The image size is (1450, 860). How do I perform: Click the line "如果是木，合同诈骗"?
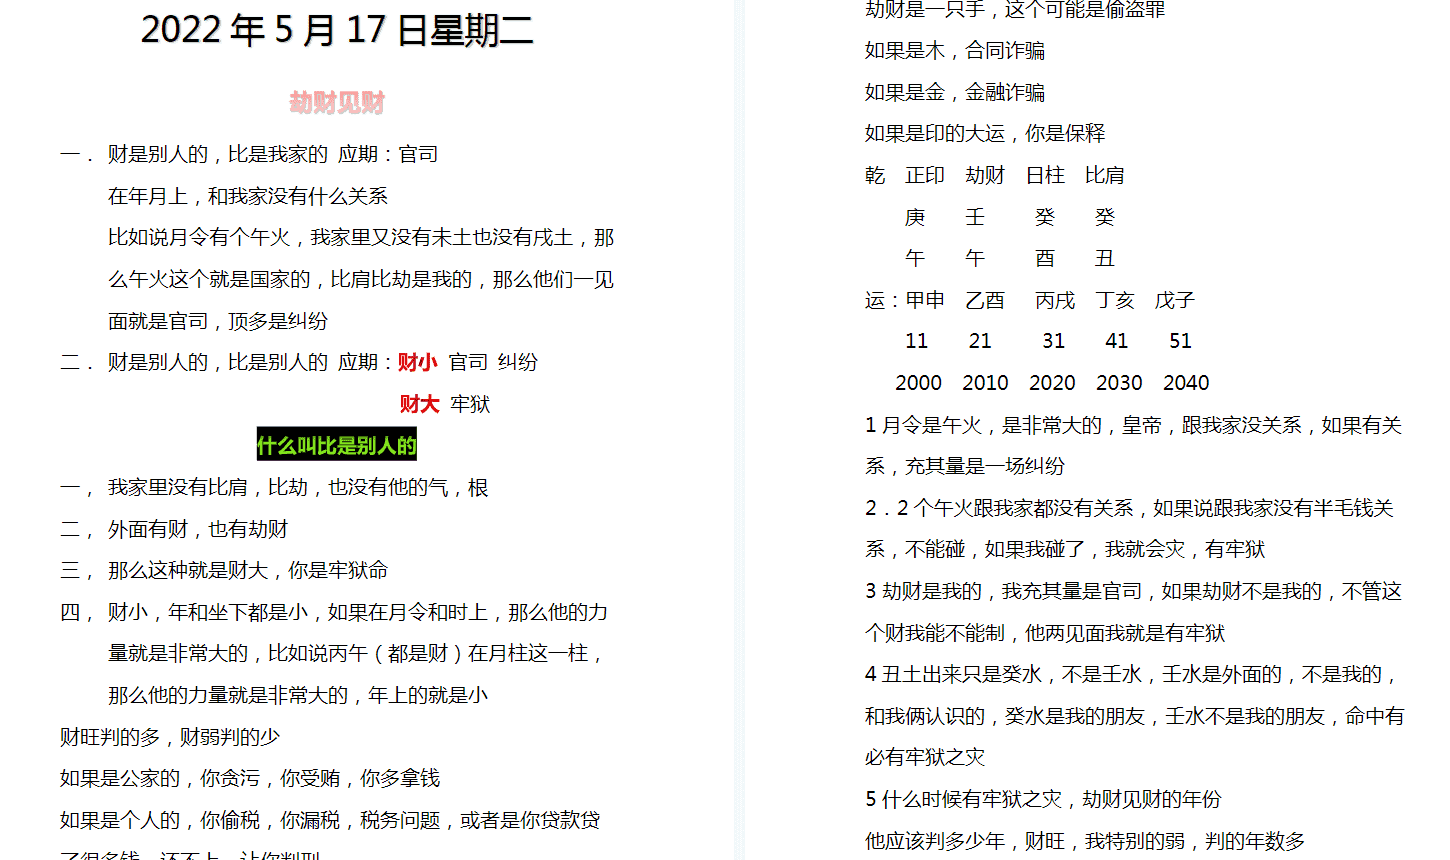pyautogui.click(x=955, y=50)
